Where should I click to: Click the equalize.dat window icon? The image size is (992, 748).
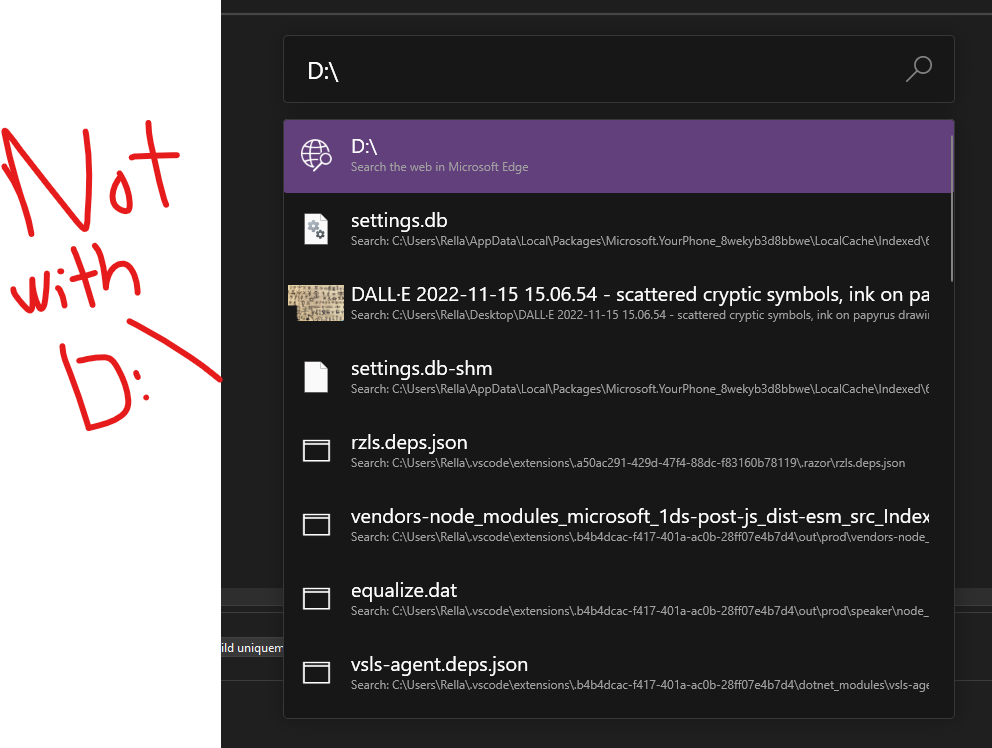click(x=316, y=599)
